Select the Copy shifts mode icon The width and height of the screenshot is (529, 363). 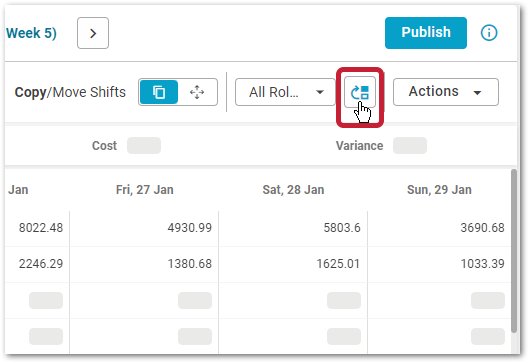(x=159, y=92)
